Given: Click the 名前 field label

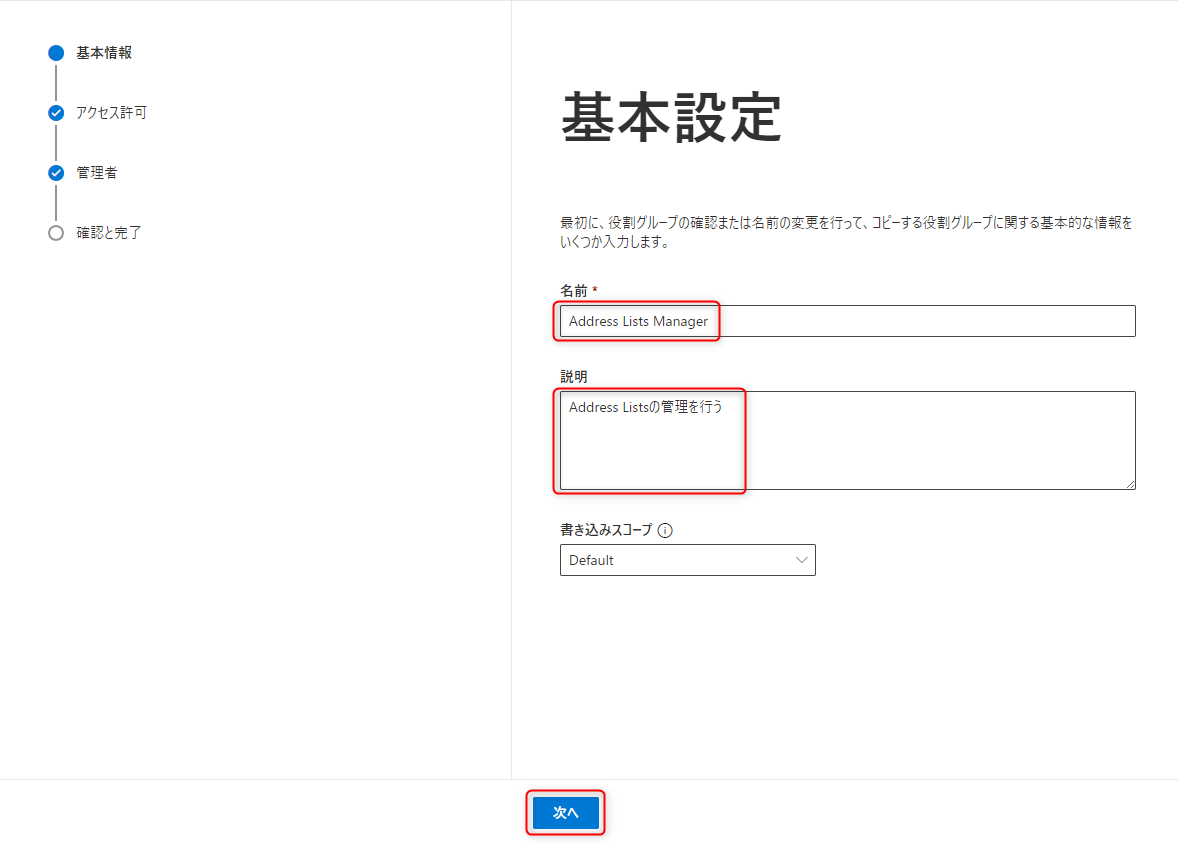Looking at the screenshot, I should coord(574,291).
